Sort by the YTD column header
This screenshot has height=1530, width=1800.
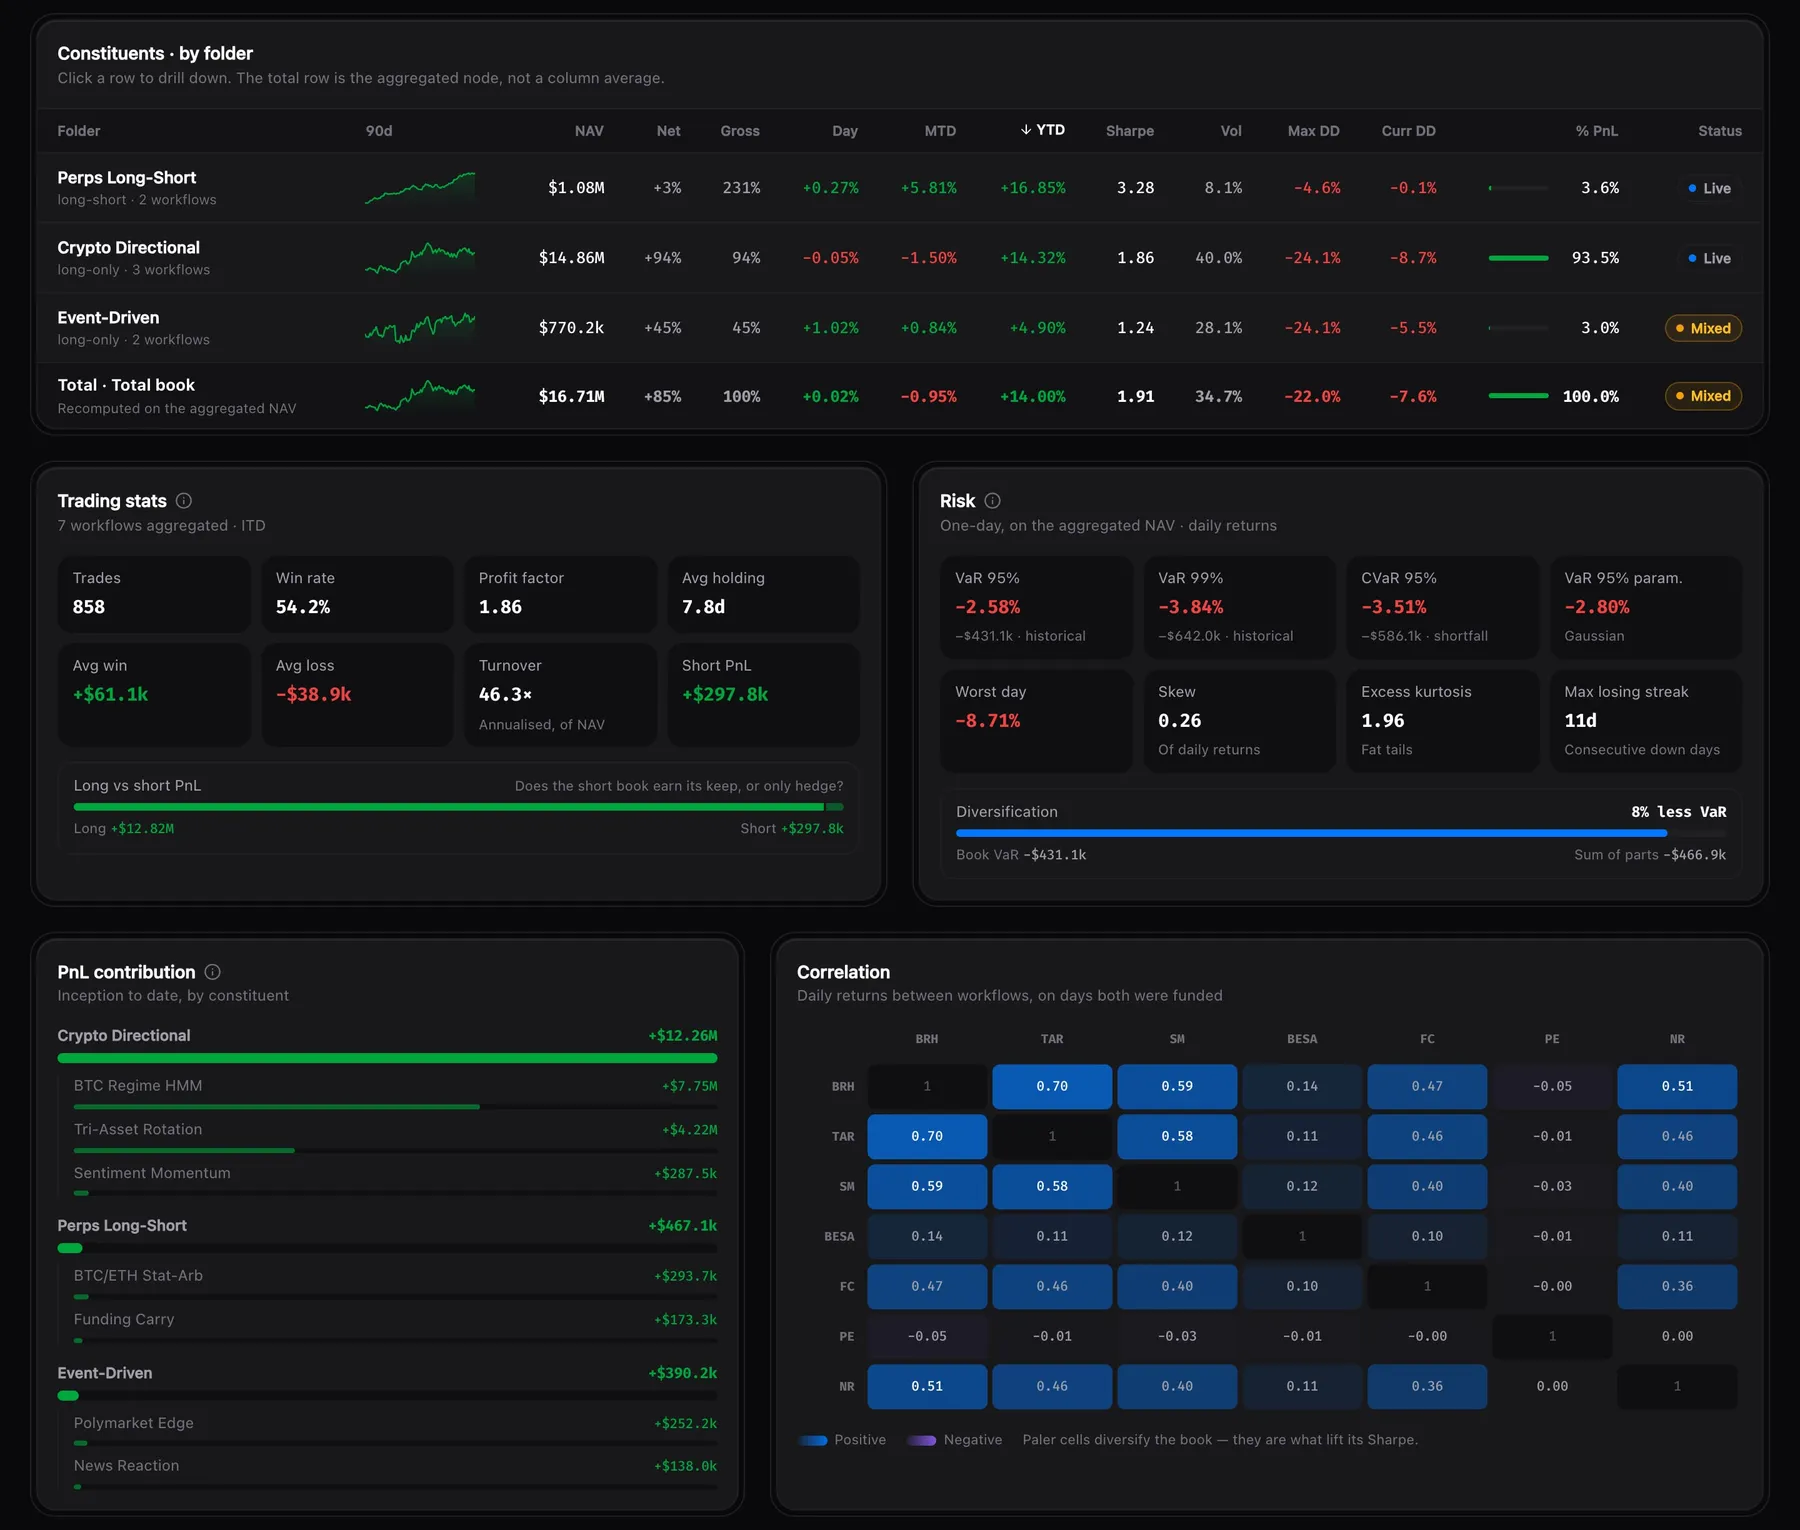(x=1042, y=130)
